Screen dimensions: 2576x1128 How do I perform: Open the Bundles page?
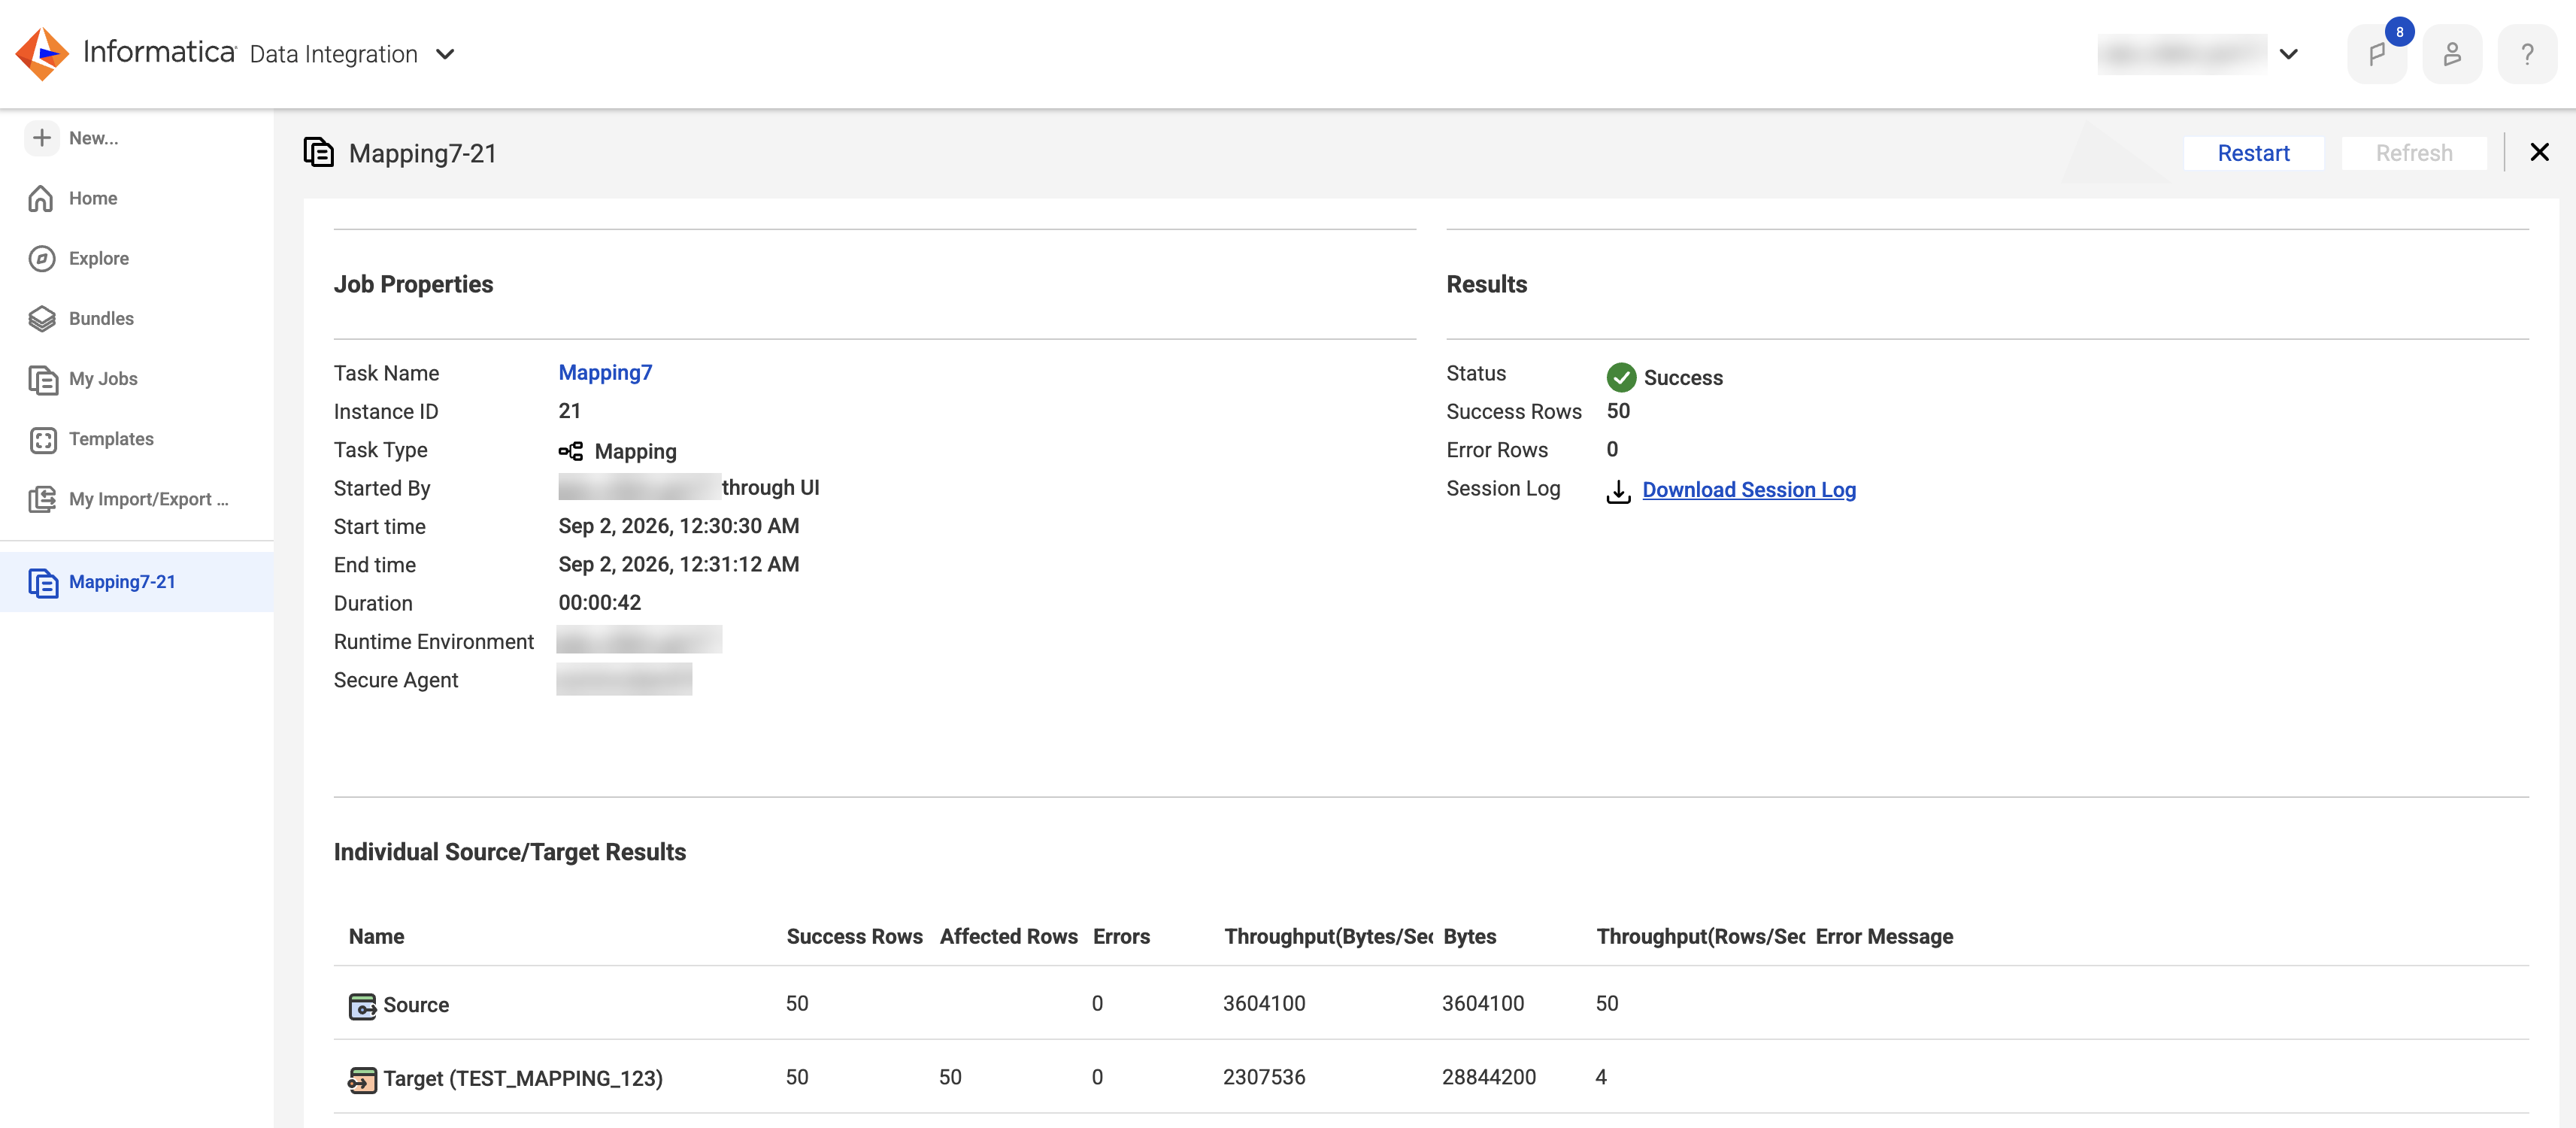(101, 318)
